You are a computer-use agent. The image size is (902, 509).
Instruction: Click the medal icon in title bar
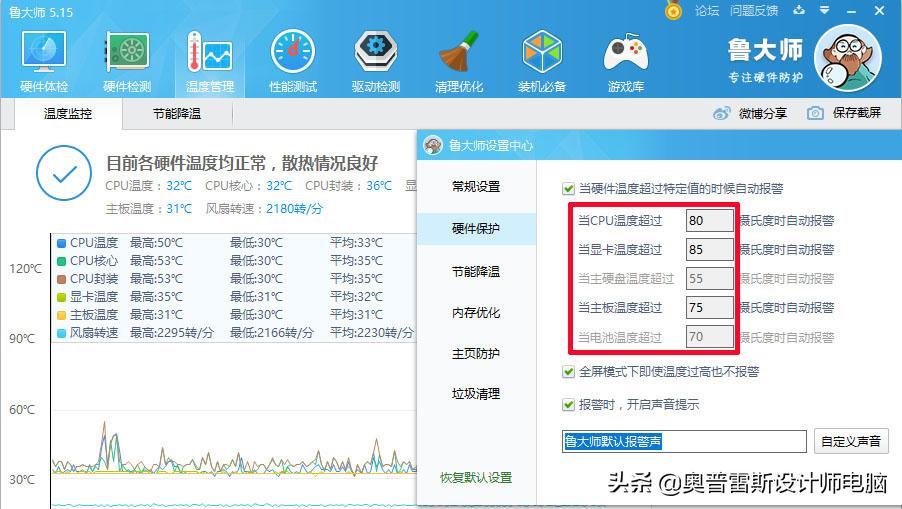tap(673, 10)
